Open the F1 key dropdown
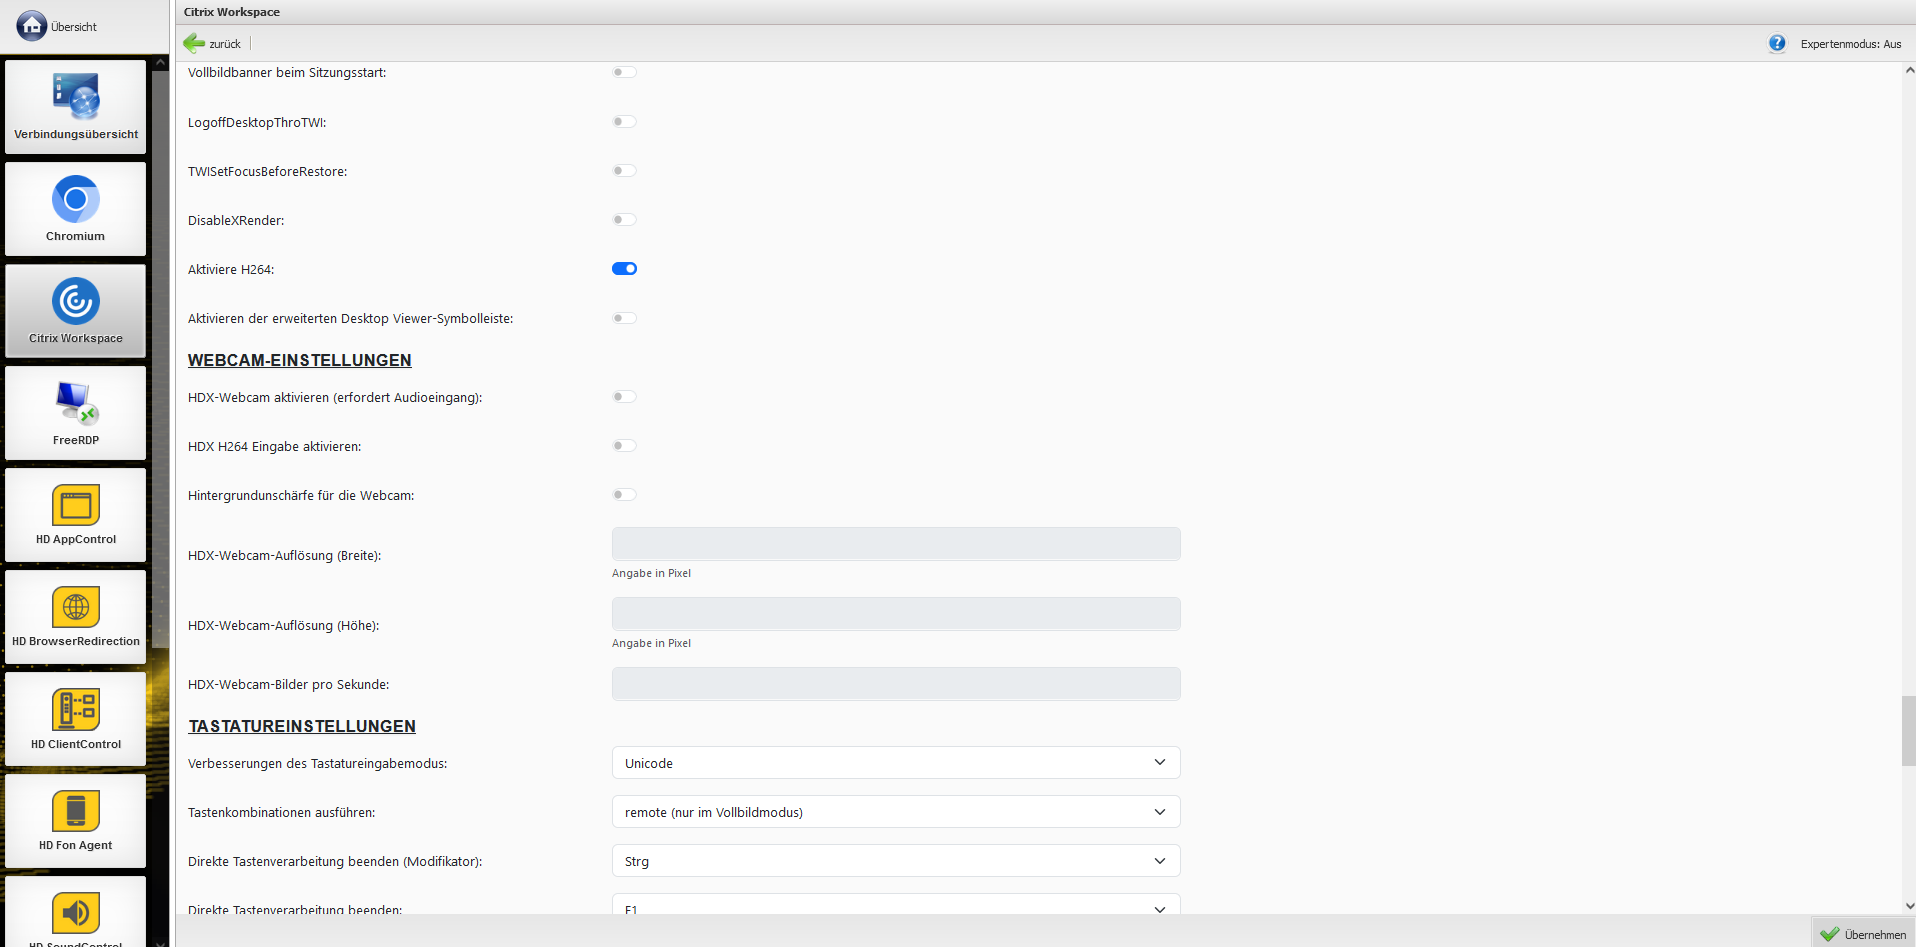This screenshot has width=1916, height=947. pyautogui.click(x=896, y=905)
